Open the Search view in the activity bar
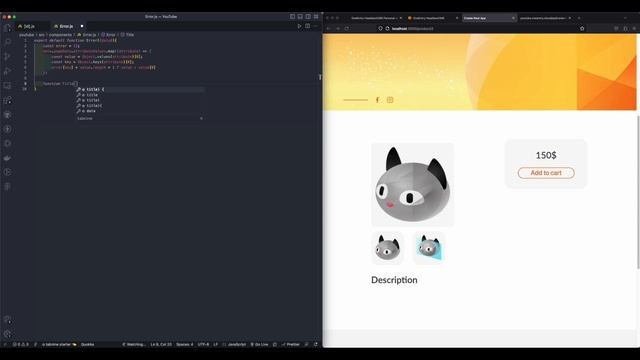The height and width of the screenshot is (360, 640). [7, 42]
